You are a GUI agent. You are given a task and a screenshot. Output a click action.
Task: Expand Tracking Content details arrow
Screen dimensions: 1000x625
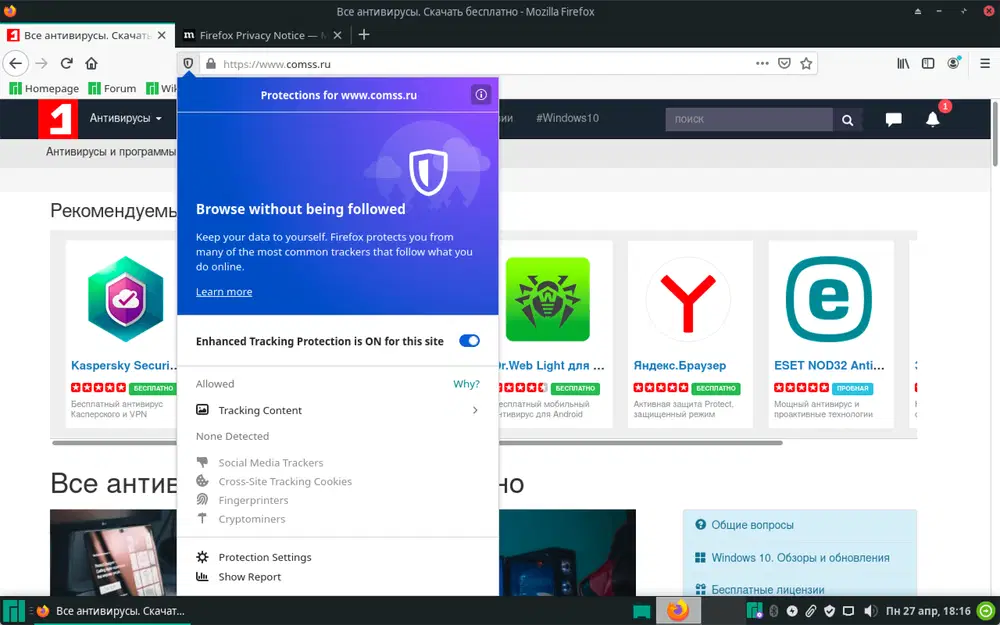pos(474,410)
